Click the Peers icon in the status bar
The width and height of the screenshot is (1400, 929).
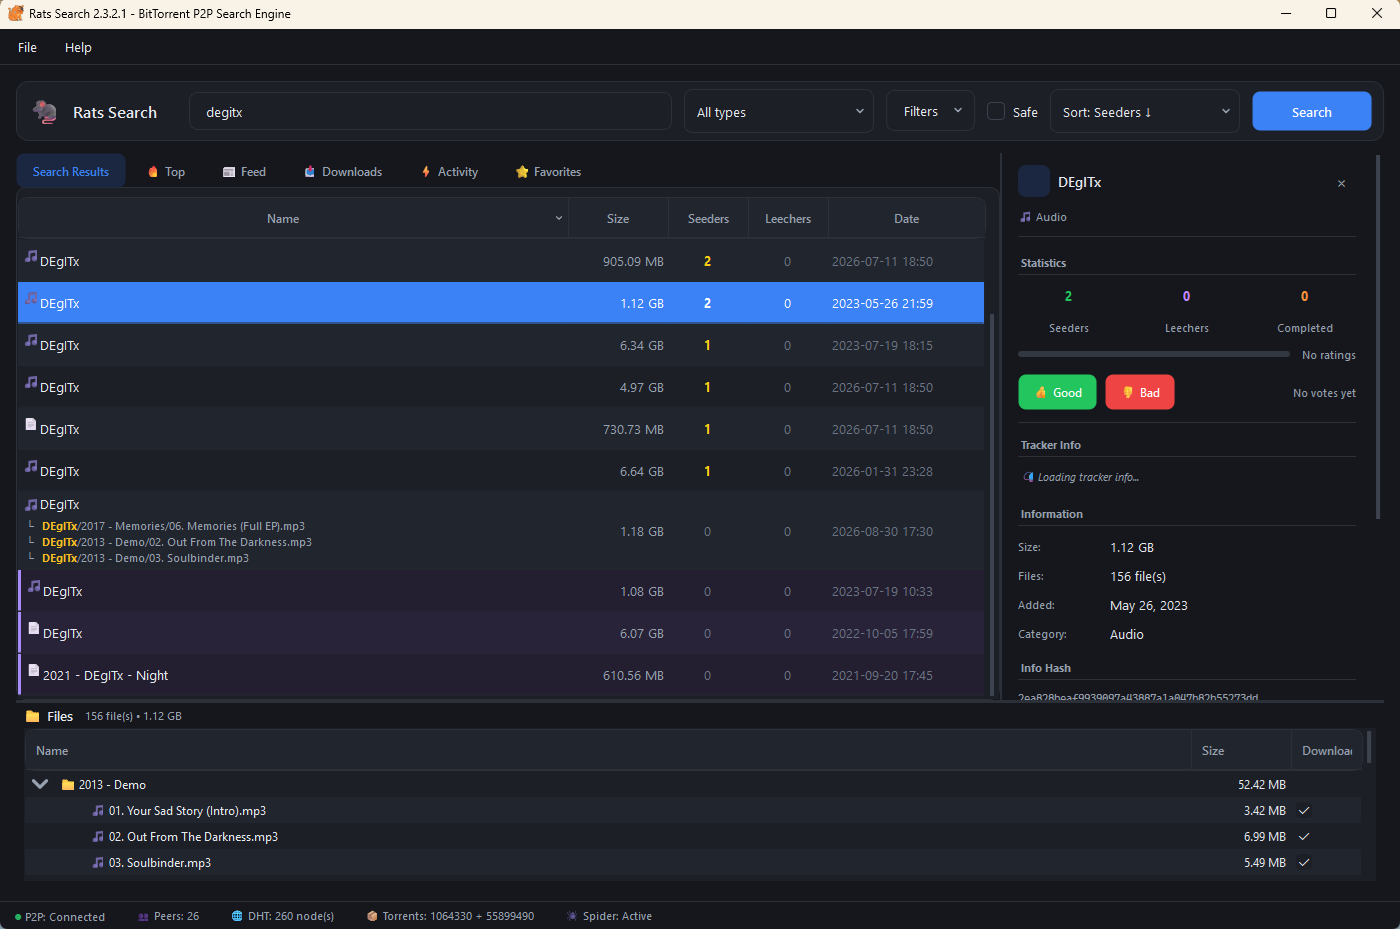pyautogui.click(x=144, y=917)
